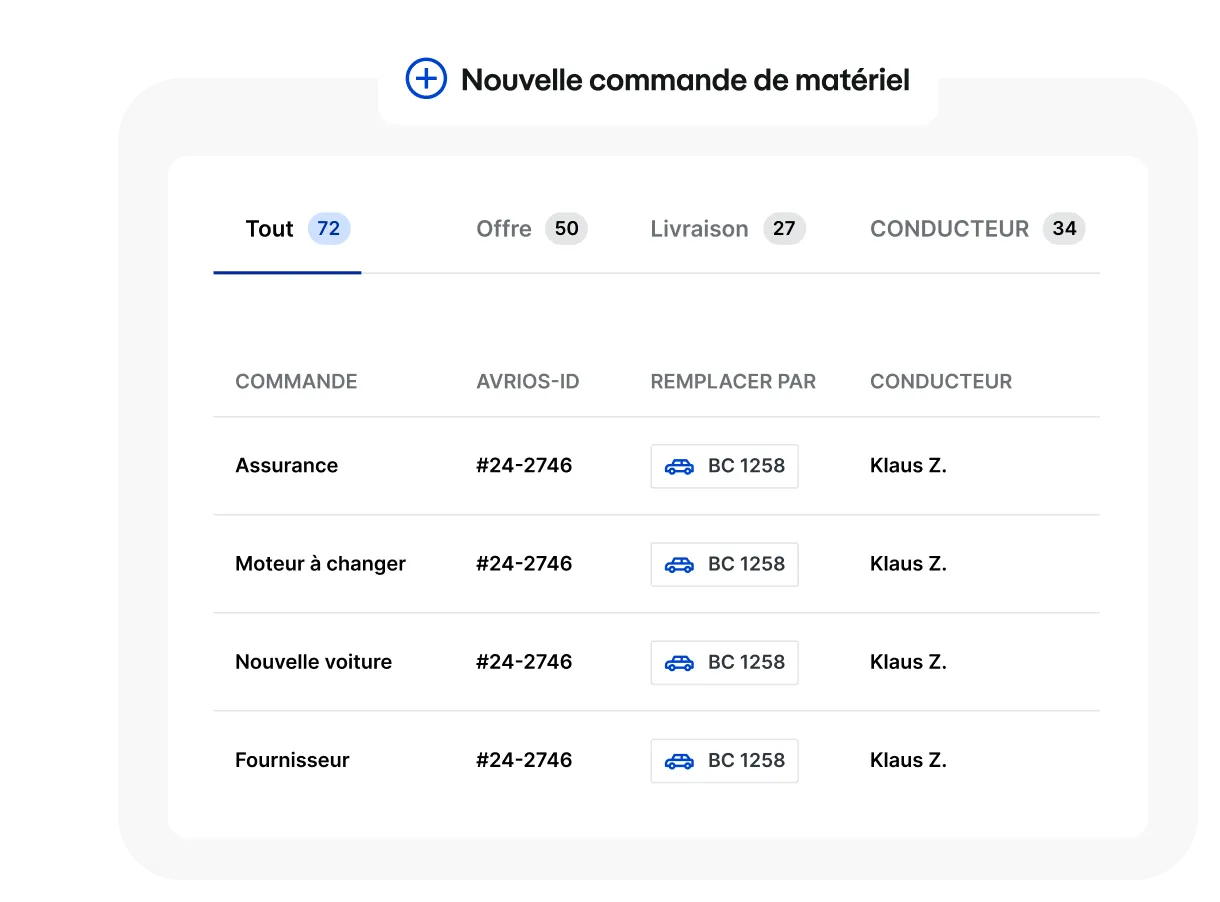The height and width of the screenshot is (902, 1220).
Task: Click the CONDUCTEUR column header
Action: (x=941, y=381)
